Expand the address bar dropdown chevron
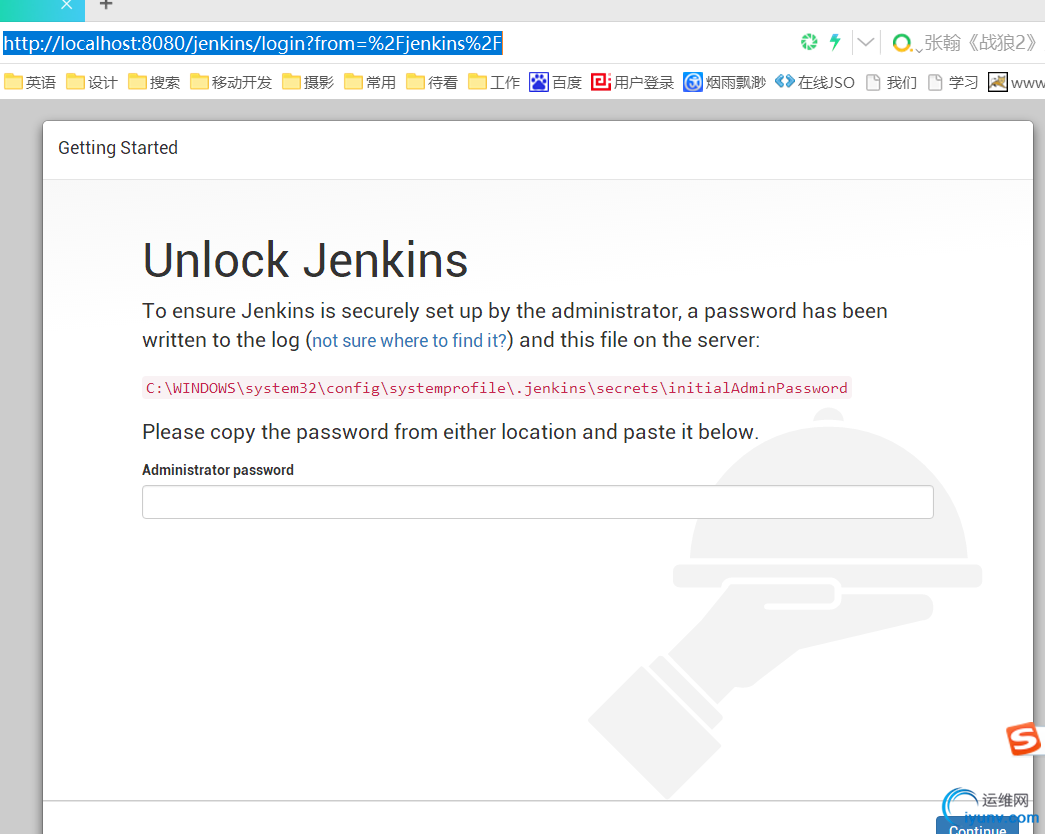 coord(865,43)
